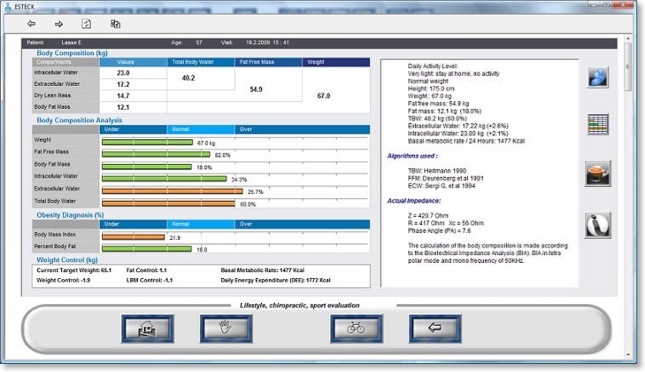Click the ESTECK application icon in title bar
Screen dimensions: 645x372
point(8,7)
